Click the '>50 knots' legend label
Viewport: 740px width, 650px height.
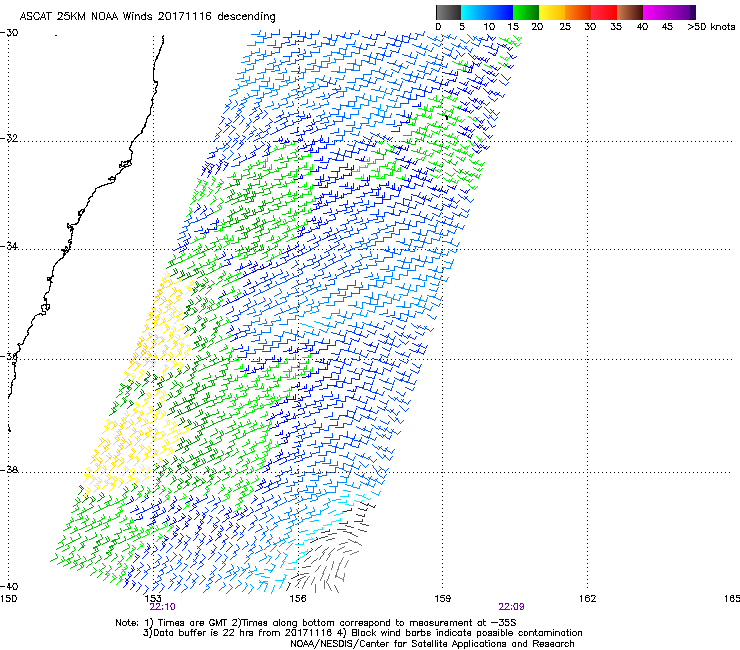(711, 27)
